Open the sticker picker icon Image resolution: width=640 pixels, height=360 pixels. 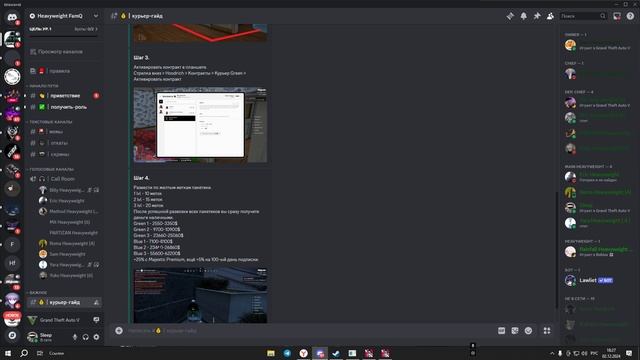(515, 331)
